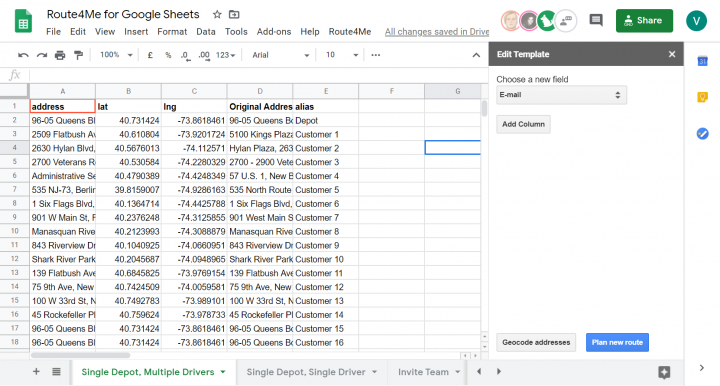Select the 'Depot' cell in alias column
This screenshot has height=386, width=720.
pyautogui.click(x=326, y=121)
